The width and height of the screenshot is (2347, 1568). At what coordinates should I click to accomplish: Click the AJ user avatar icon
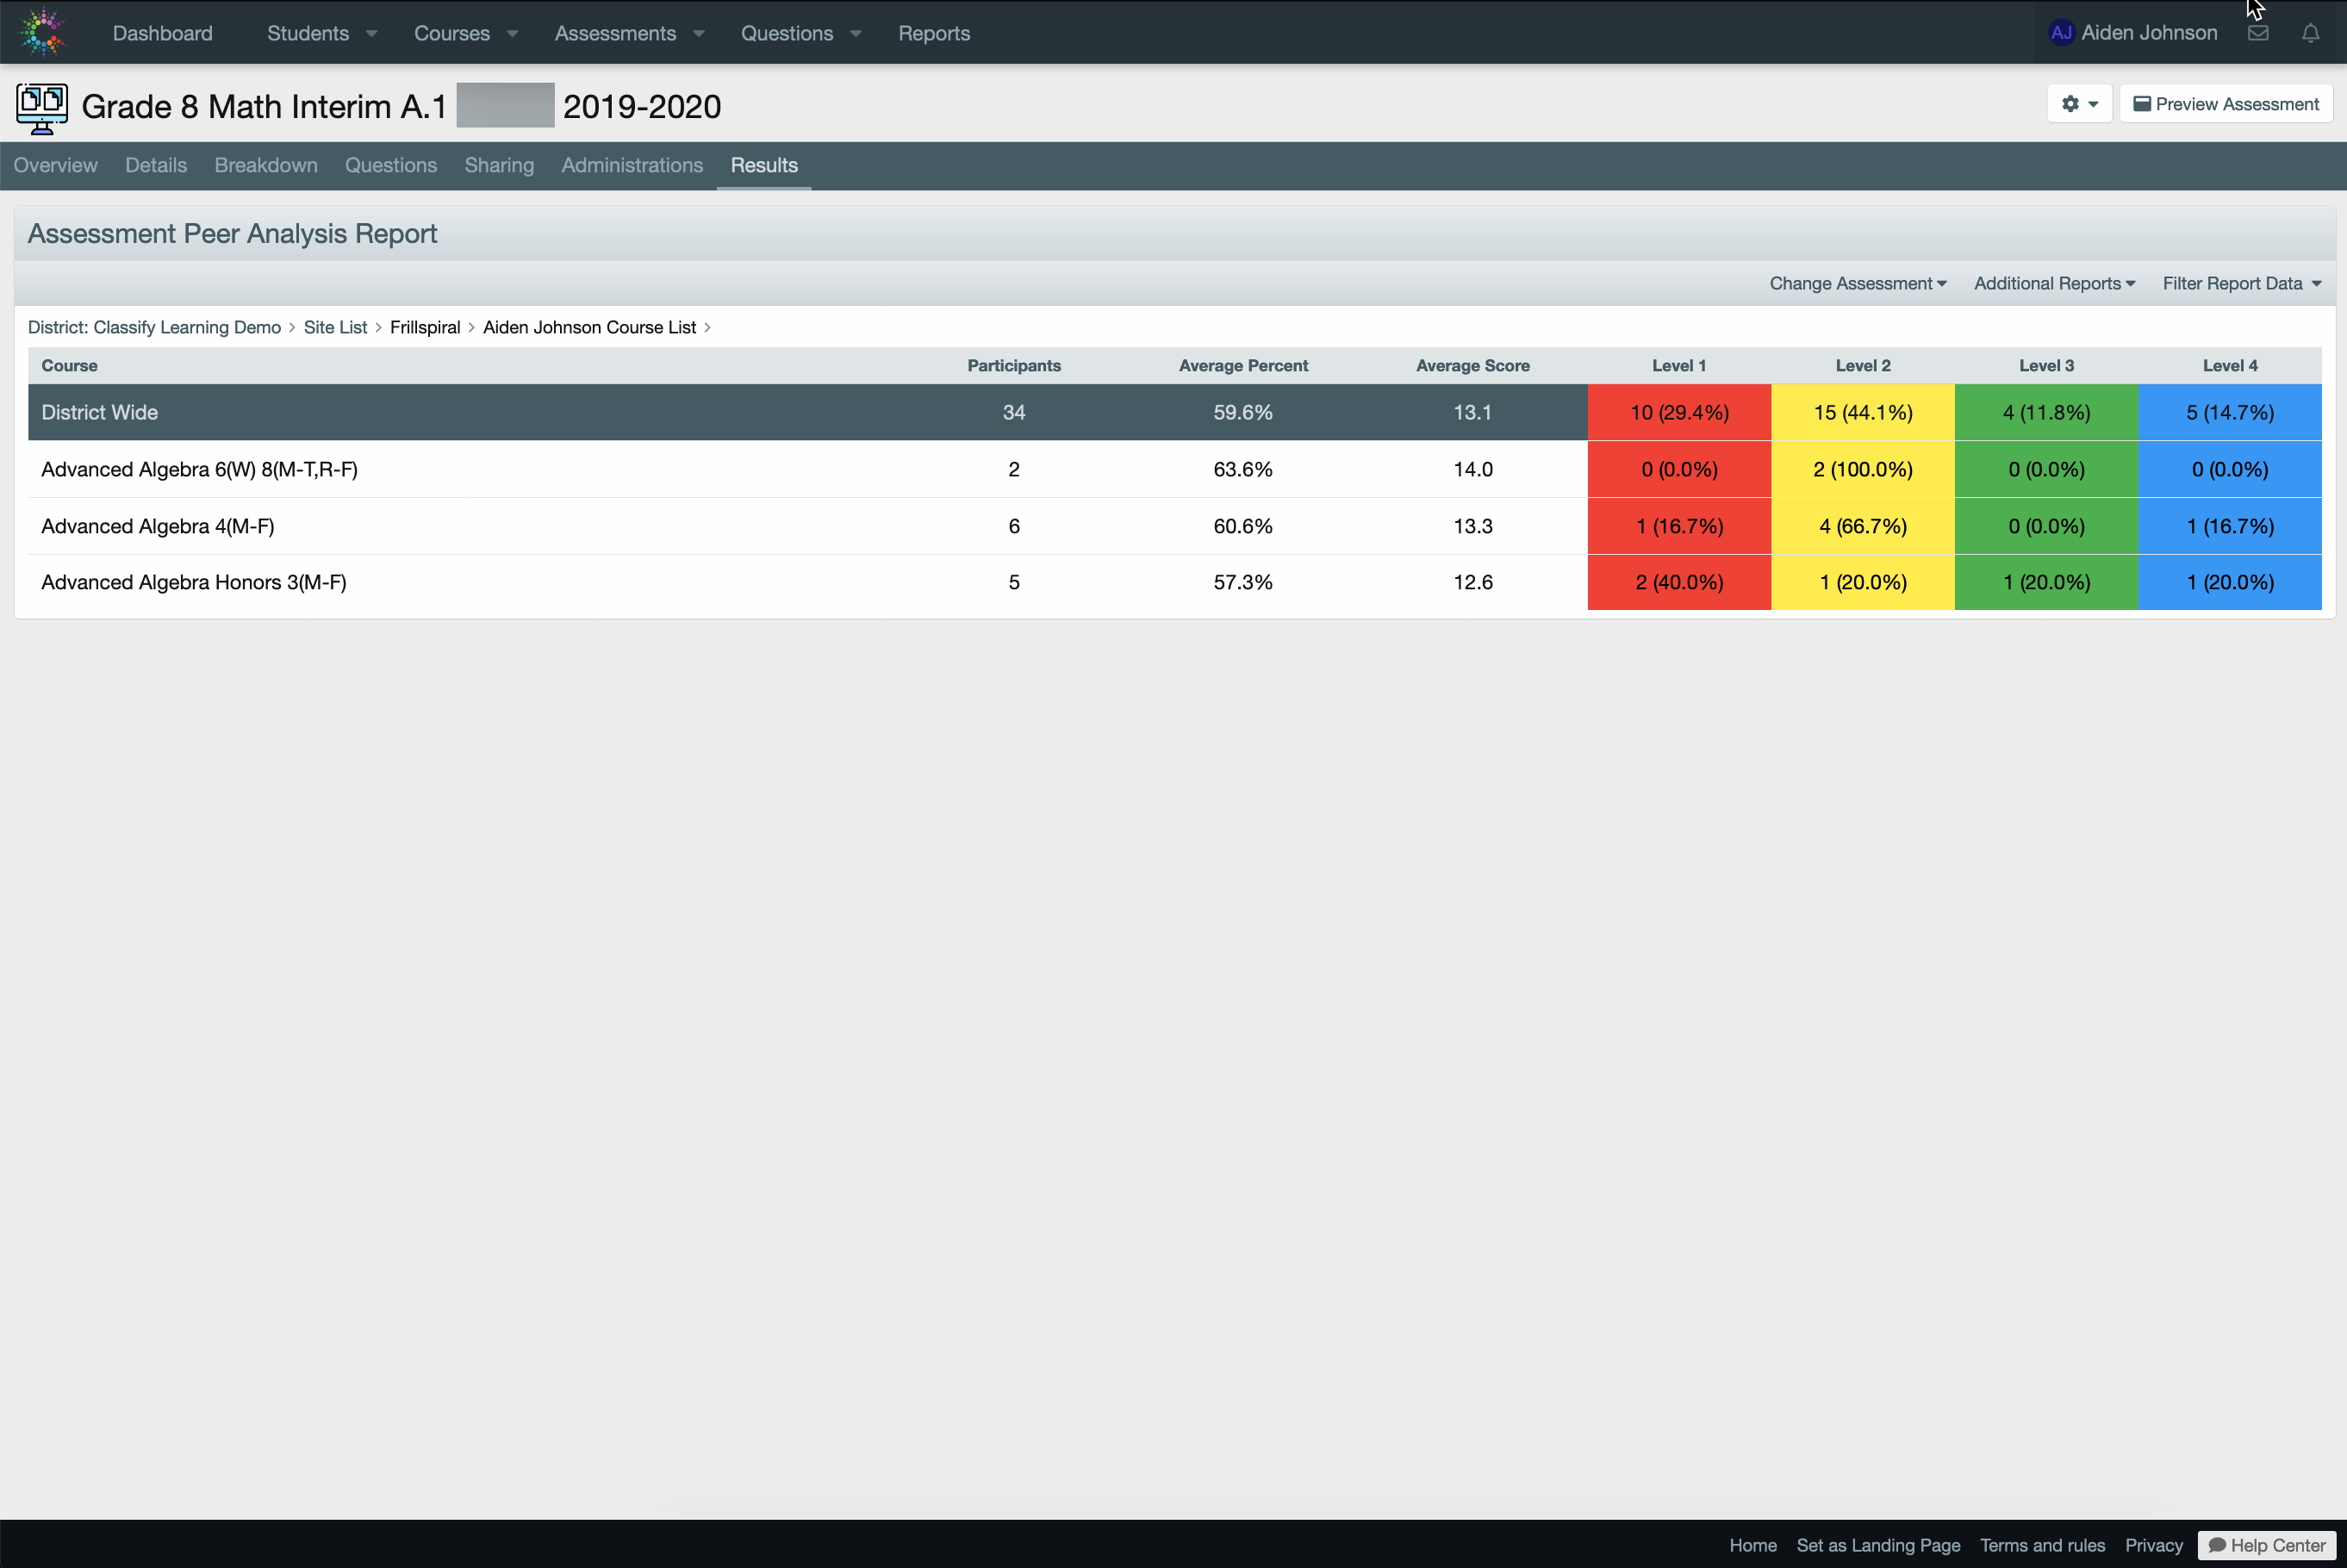click(x=2061, y=33)
